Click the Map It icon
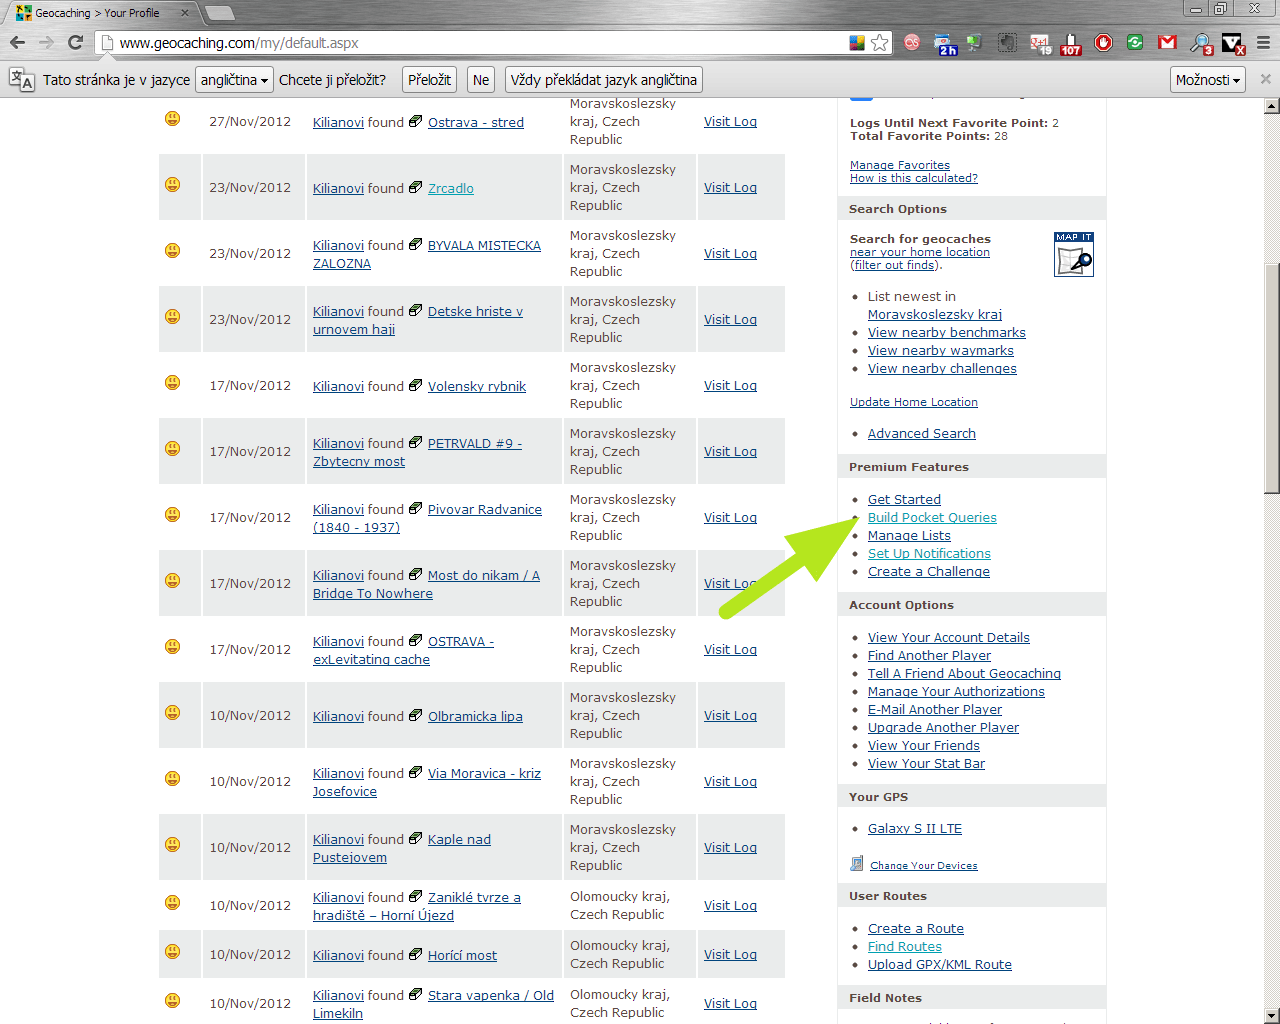The height and width of the screenshot is (1024, 1280). (1073, 254)
